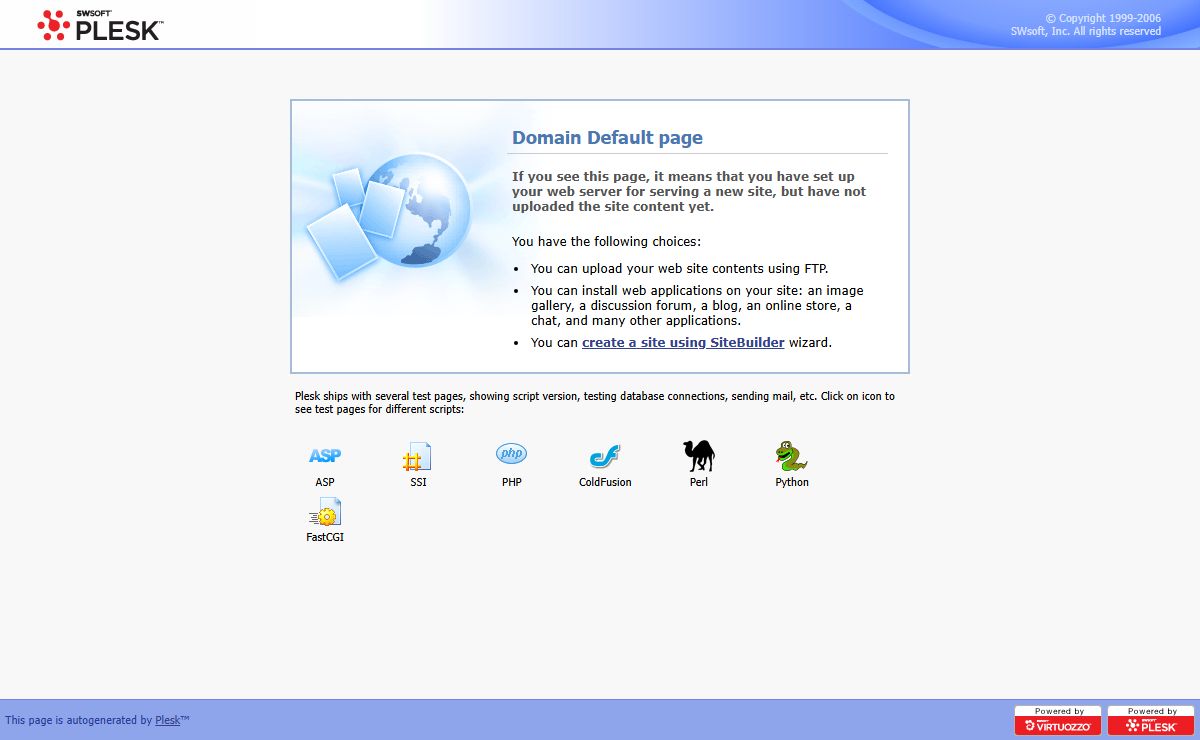
Task: Open the PHP test page icon
Action: [511, 454]
